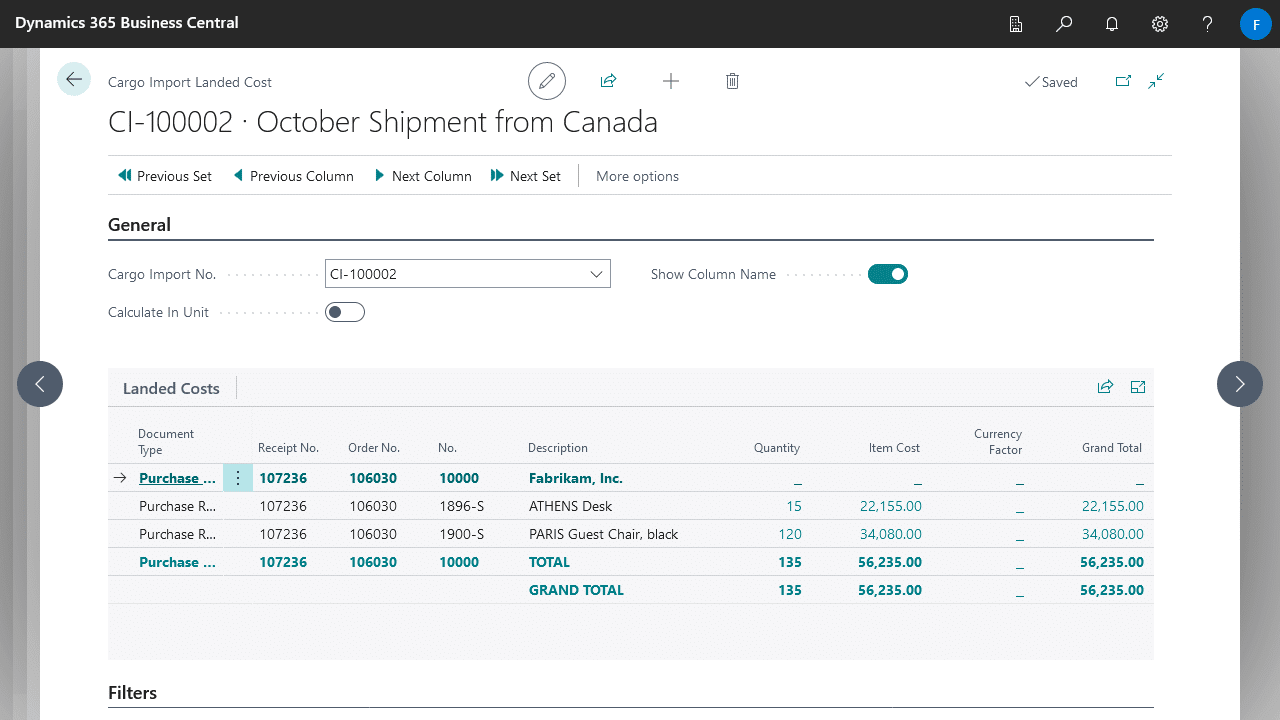Click Dynamics 365 Business Central title
The image size is (1280, 720).
coord(127,22)
